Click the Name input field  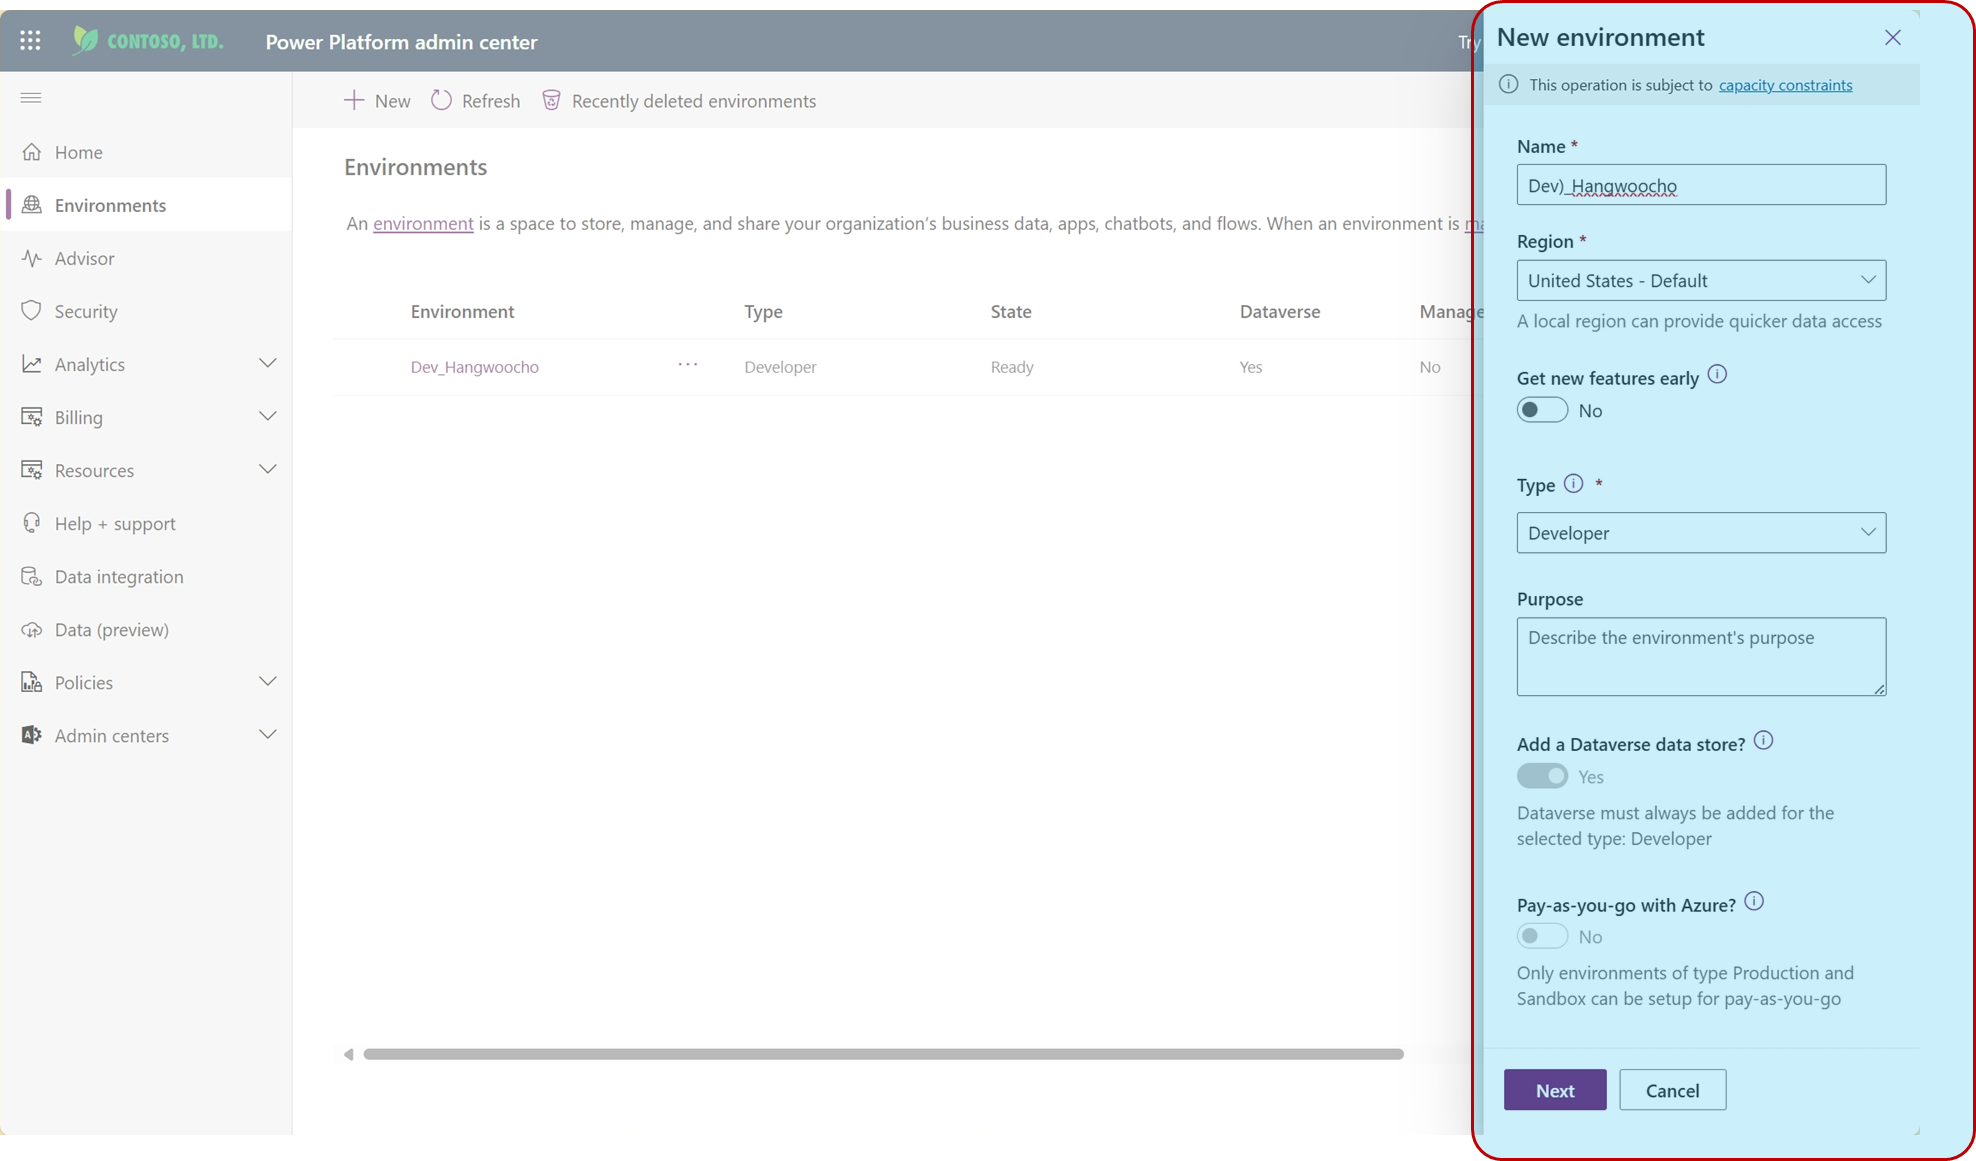tap(1701, 185)
